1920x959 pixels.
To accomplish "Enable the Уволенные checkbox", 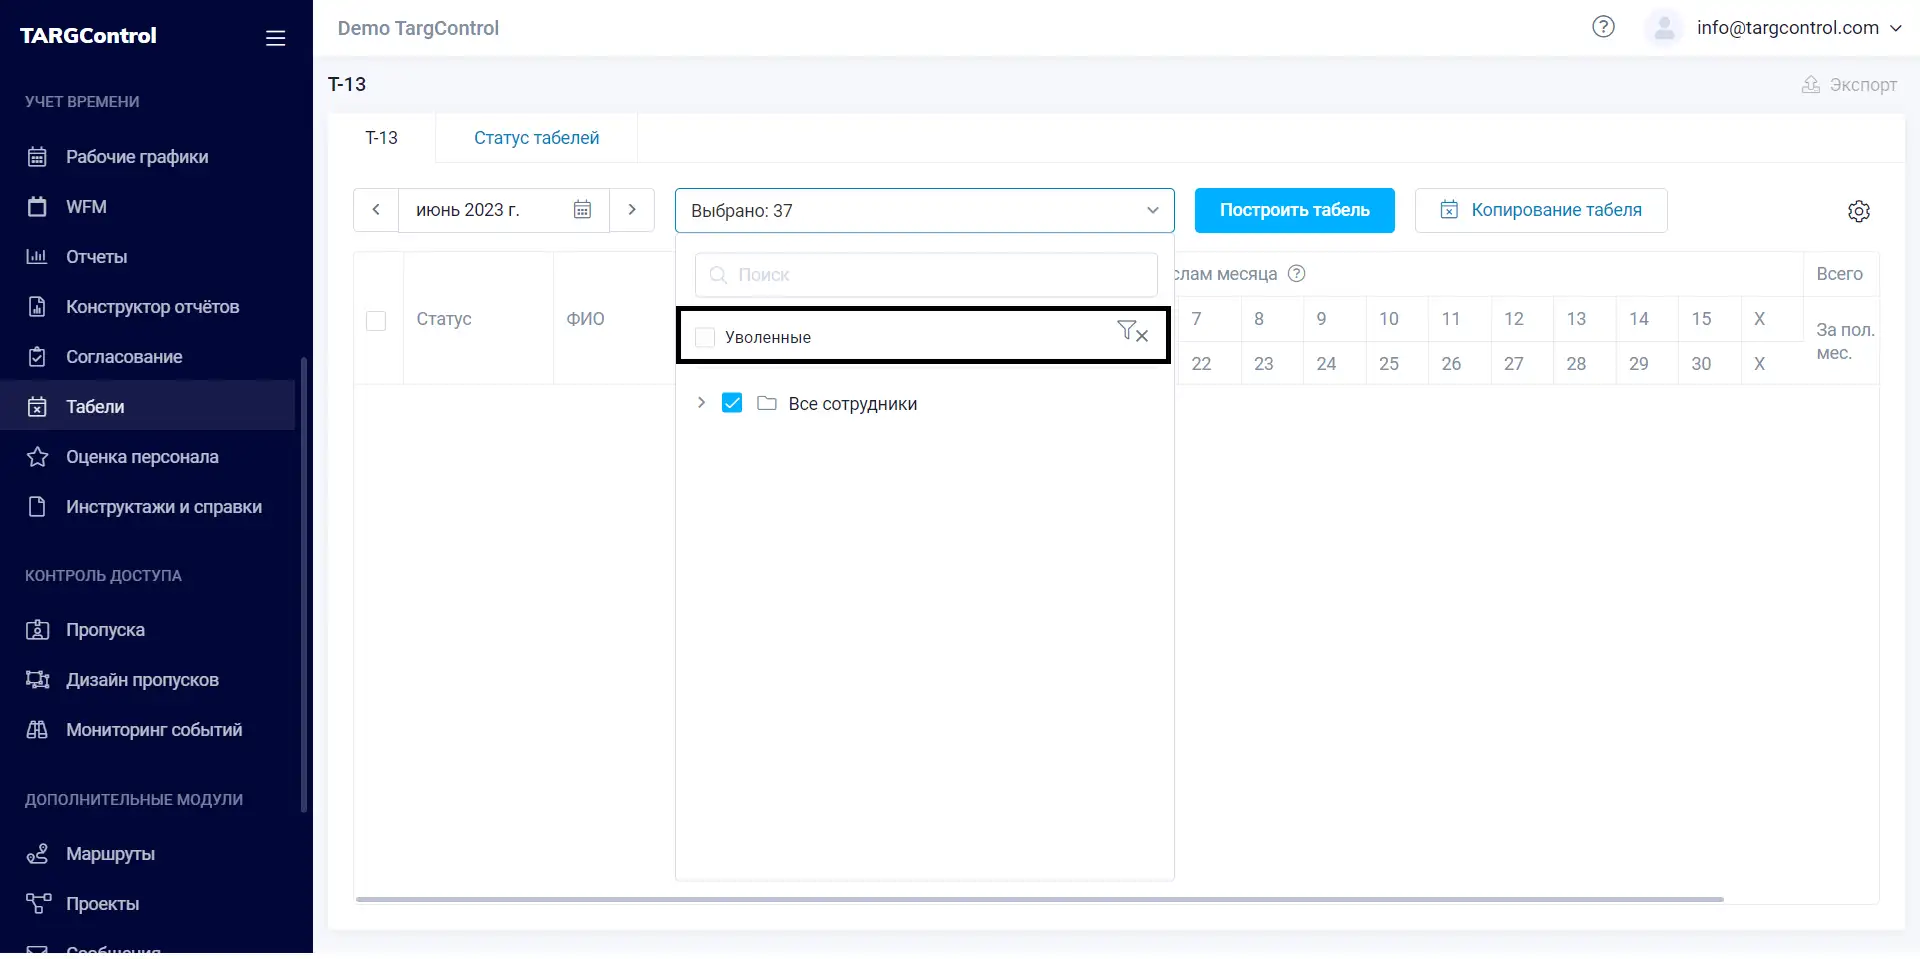I will pyautogui.click(x=705, y=338).
